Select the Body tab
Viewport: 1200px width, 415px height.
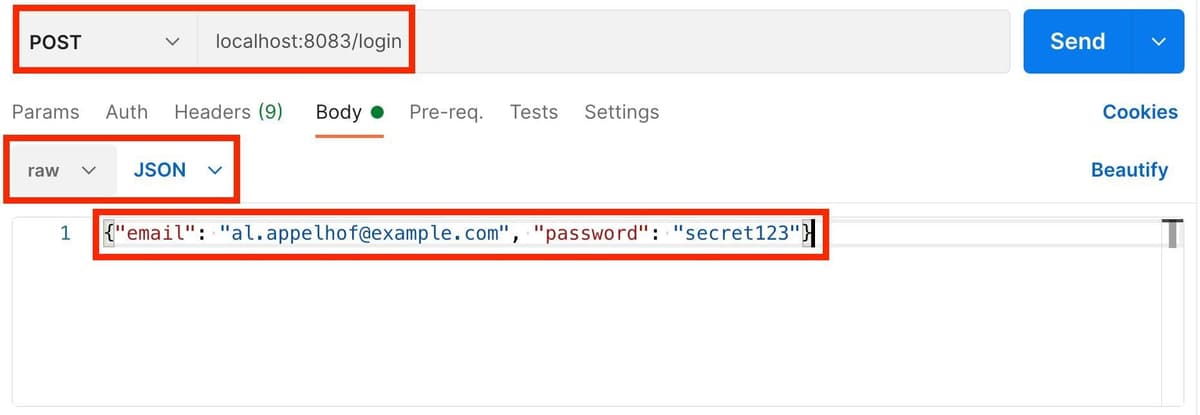pos(338,112)
